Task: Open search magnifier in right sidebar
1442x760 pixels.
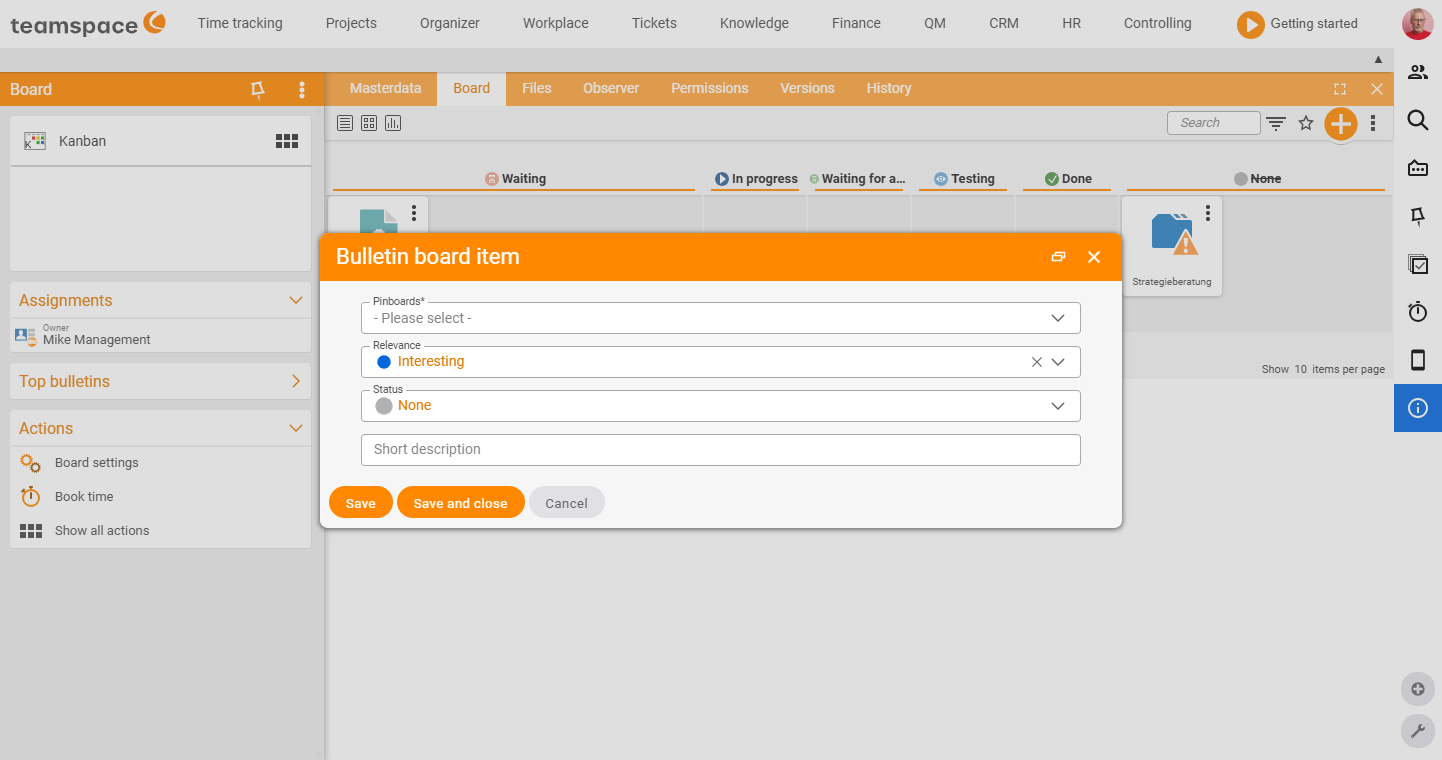Action: (x=1418, y=120)
